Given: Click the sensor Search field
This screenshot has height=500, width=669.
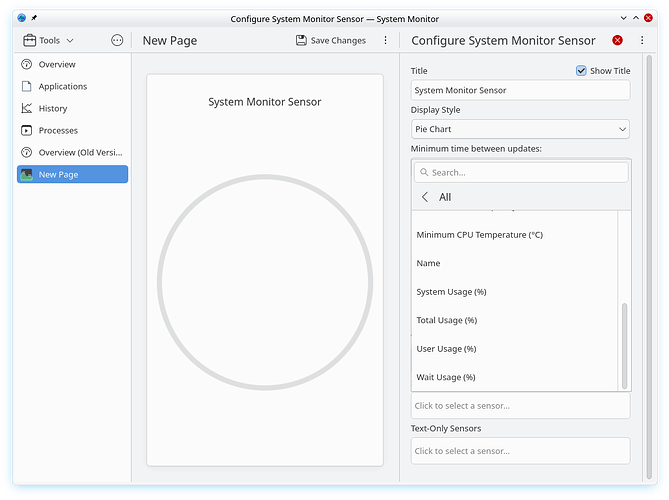Looking at the screenshot, I should tap(520, 172).
